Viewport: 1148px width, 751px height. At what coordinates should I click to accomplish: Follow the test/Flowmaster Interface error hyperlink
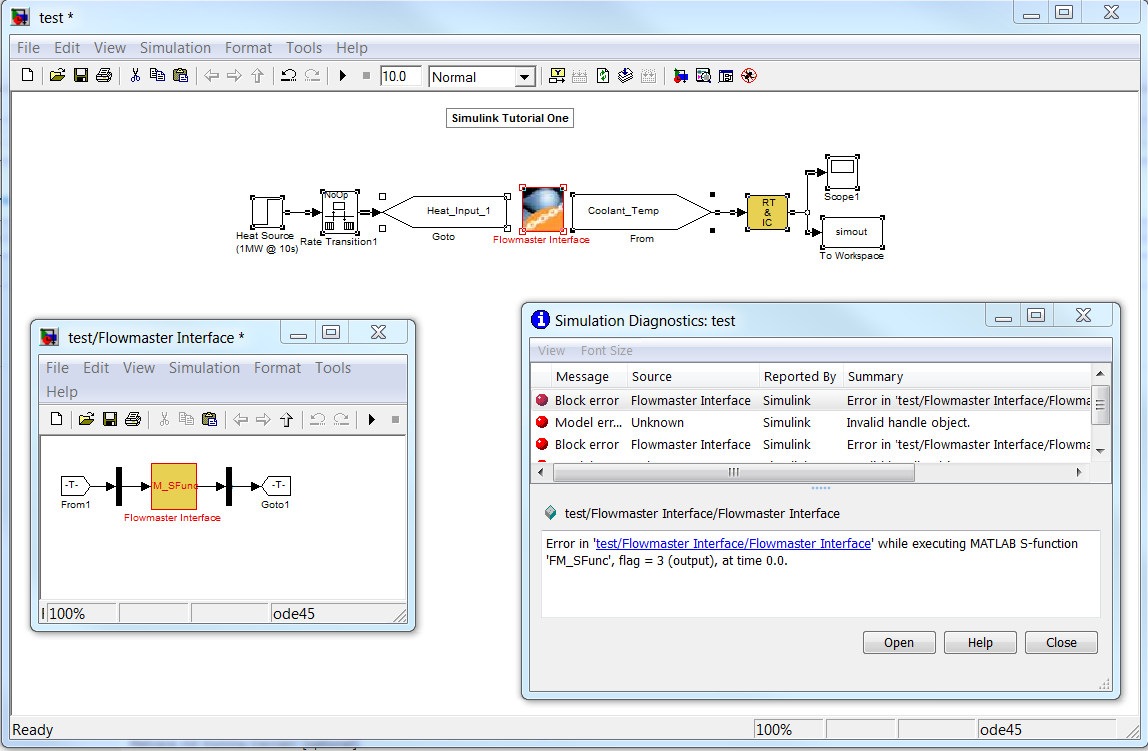pos(733,544)
